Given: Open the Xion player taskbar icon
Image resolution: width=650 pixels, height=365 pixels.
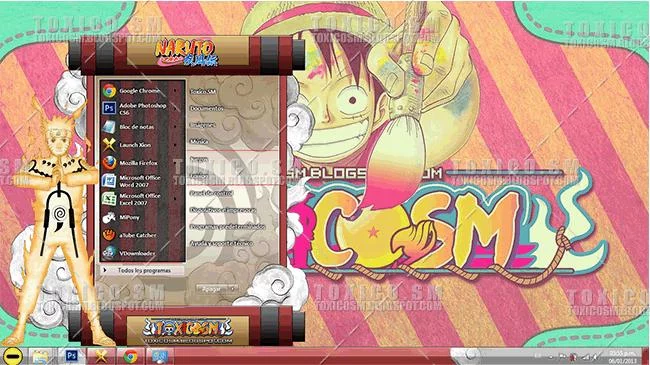Looking at the screenshot, I should point(101,356).
